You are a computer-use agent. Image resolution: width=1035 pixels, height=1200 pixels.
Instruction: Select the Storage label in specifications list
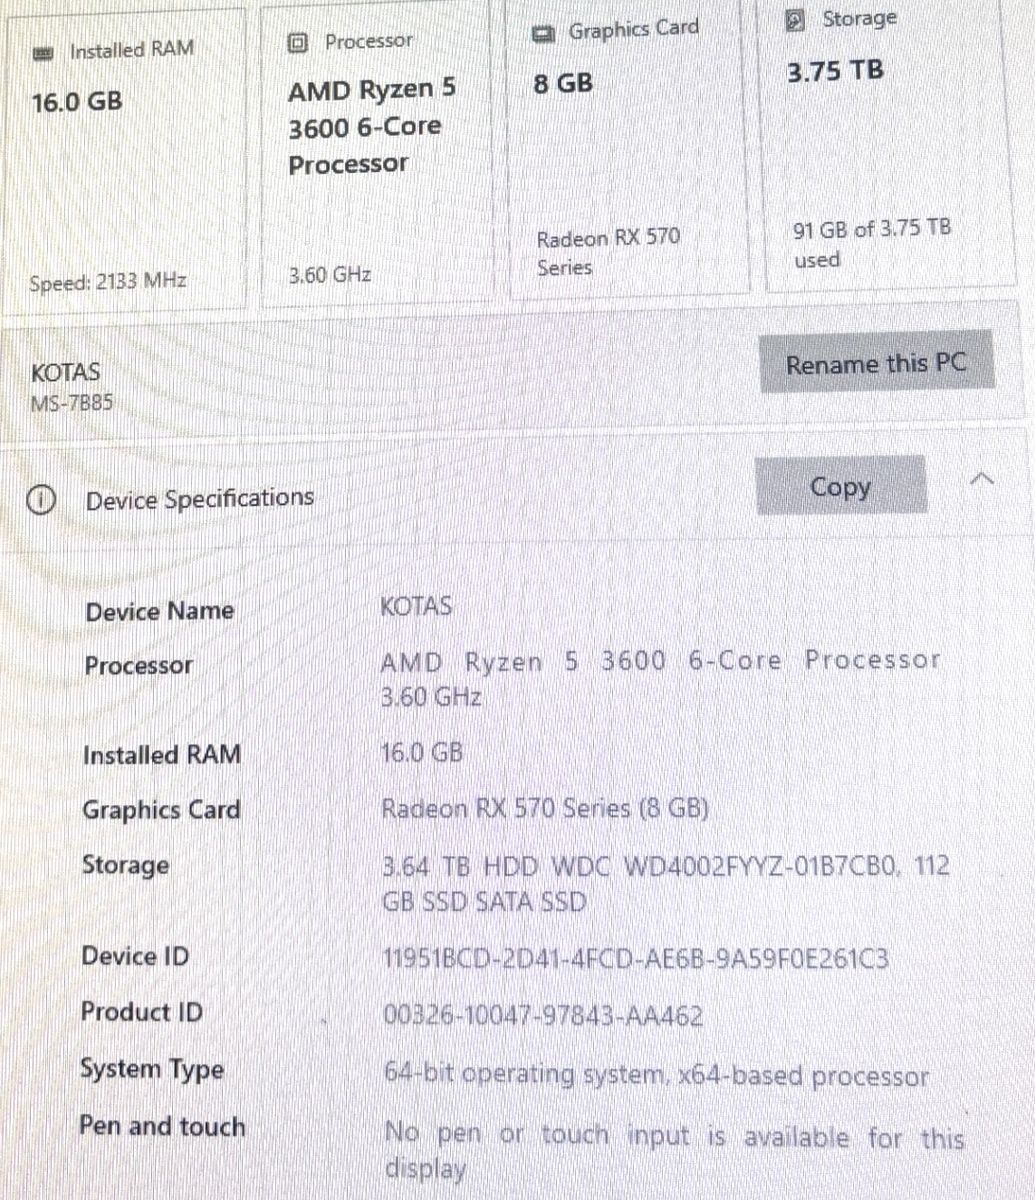125,865
